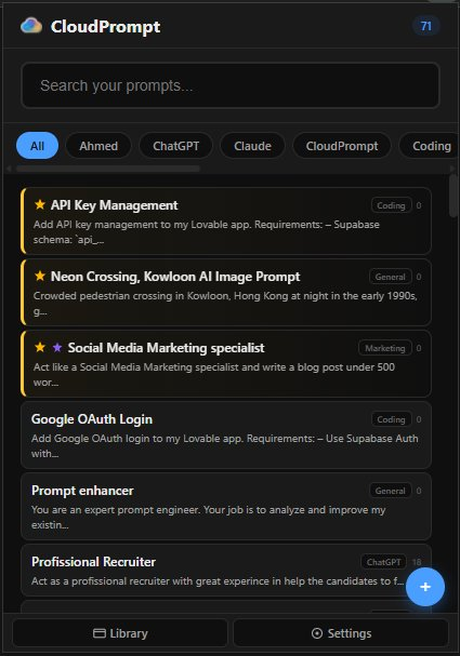The height and width of the screenshot is (656, 460).
Task: Click usage count 0 on Google OAuth Login
Action: click(x=419, y=419)
